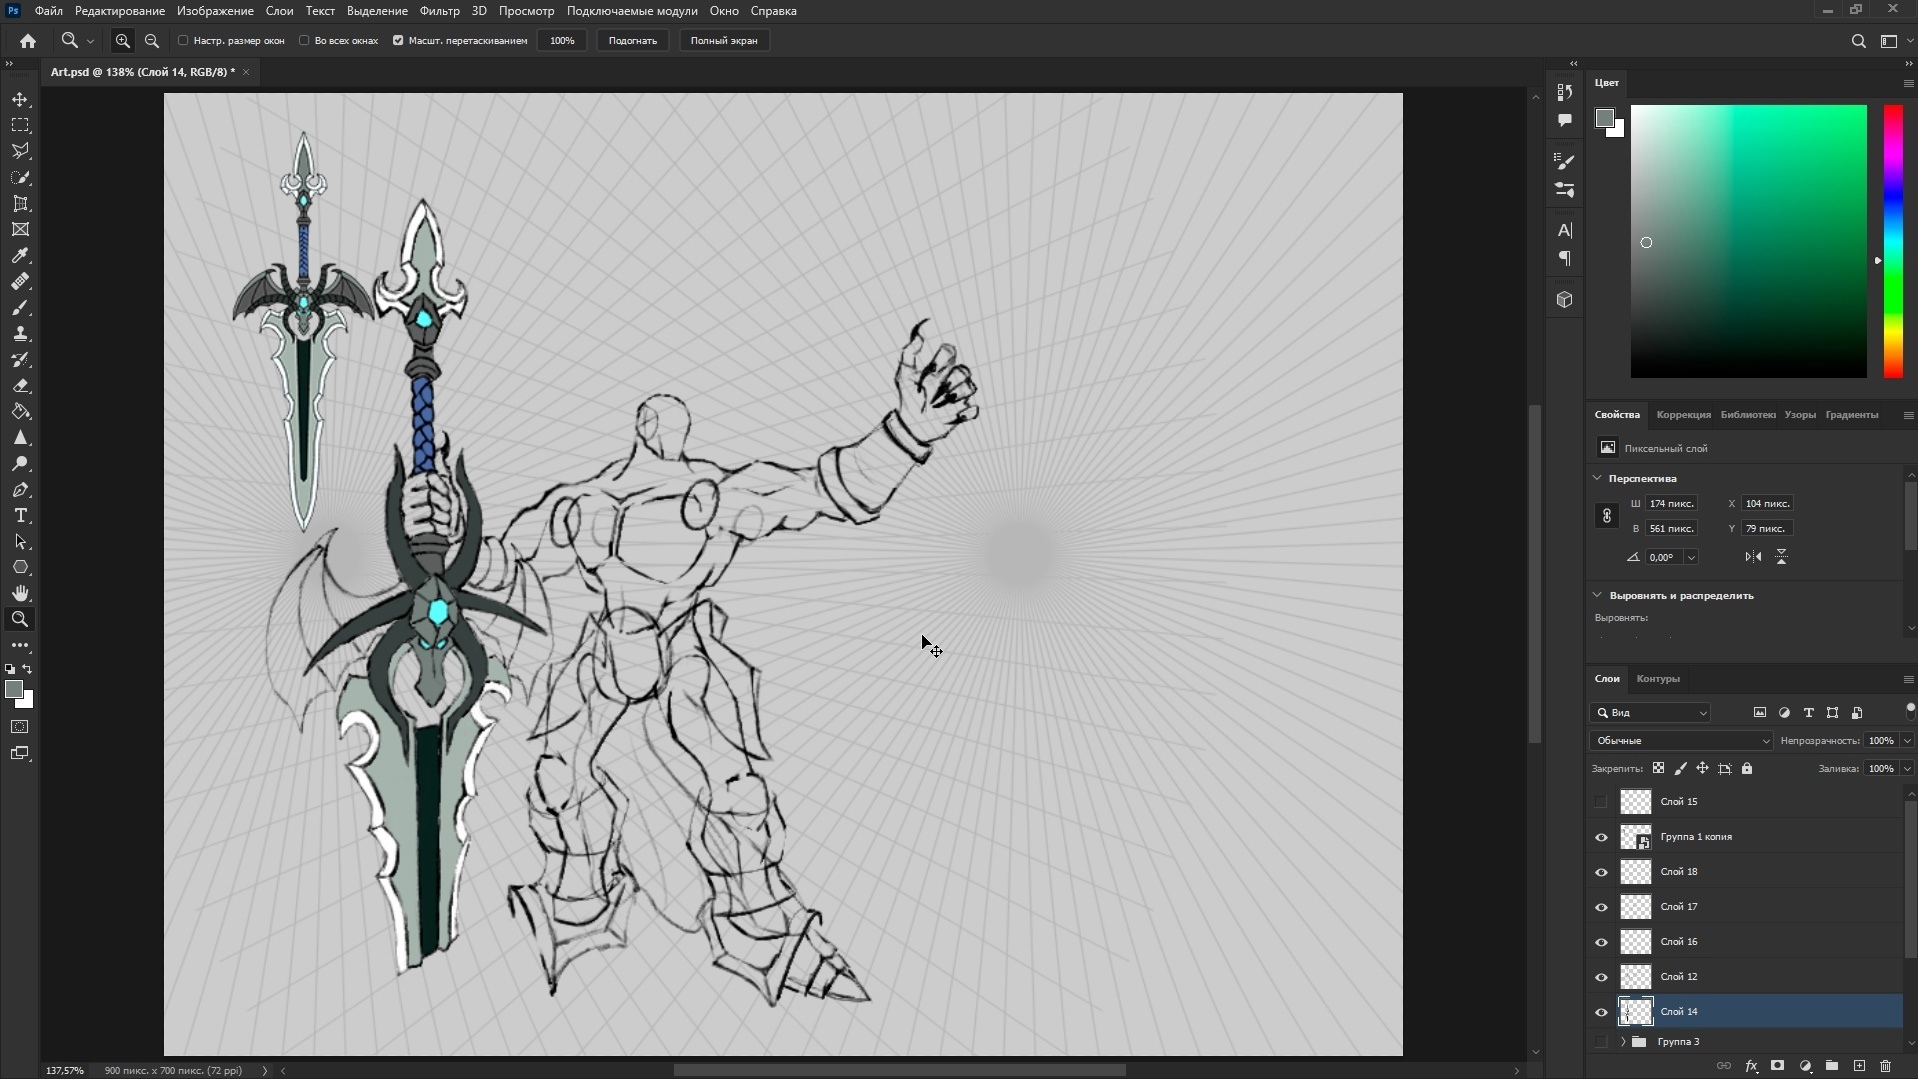This screenshot has height=1079, width=1918.
Task: Select the Rectangular Marquee tool
Action: pos(20,126)
